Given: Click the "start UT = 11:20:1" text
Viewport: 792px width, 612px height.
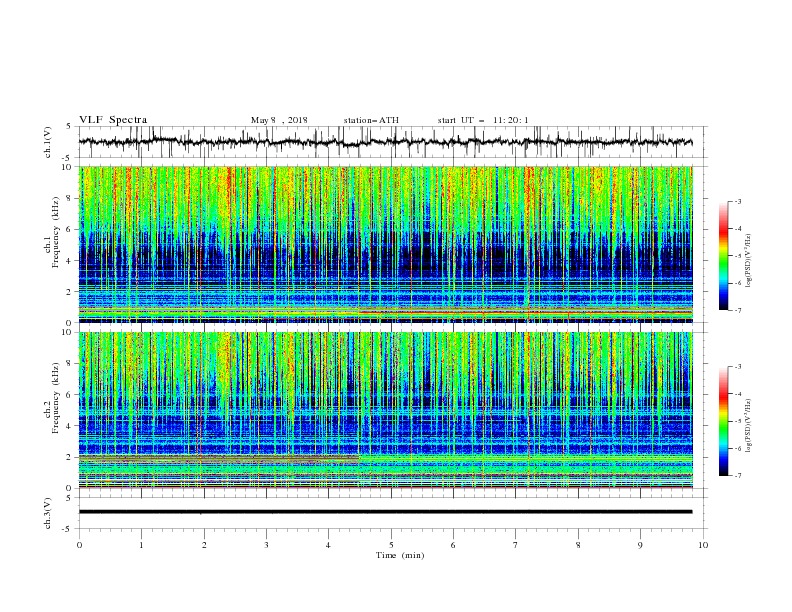Looking at the screenshot, I should pos(483,120).
